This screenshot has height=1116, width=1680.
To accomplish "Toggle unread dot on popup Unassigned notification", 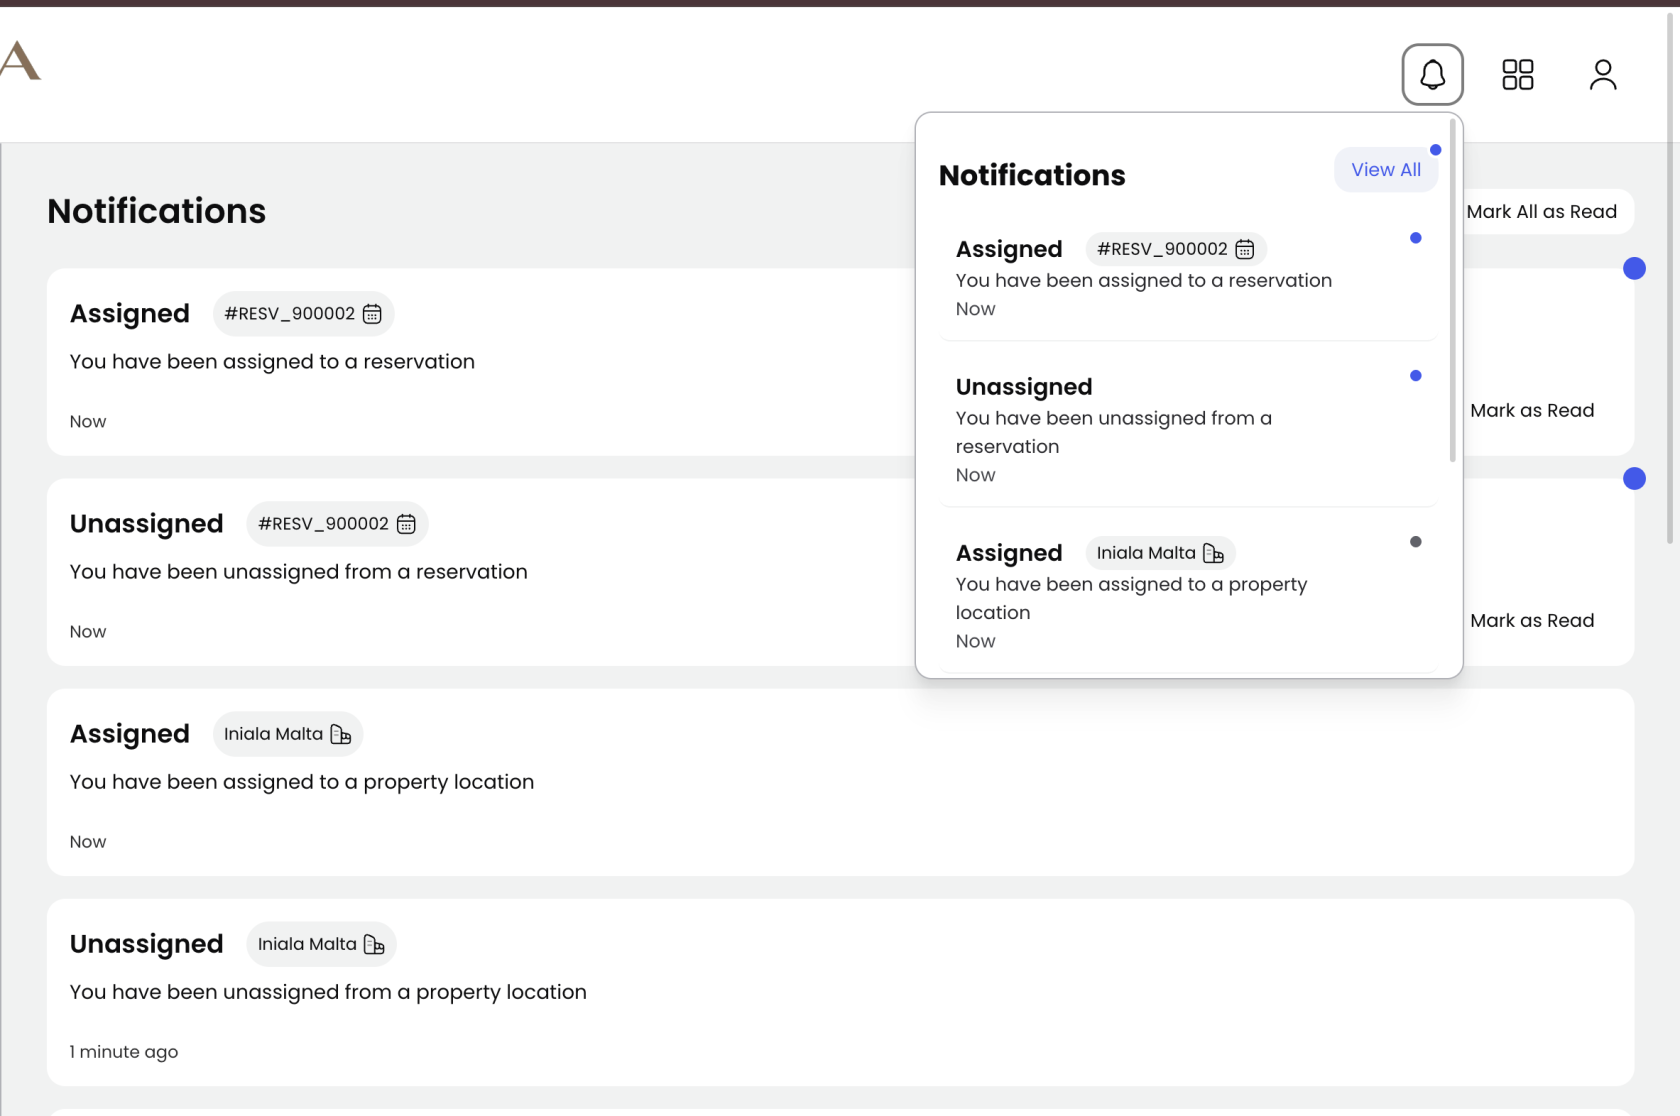I will click(x=1415, y=376).
